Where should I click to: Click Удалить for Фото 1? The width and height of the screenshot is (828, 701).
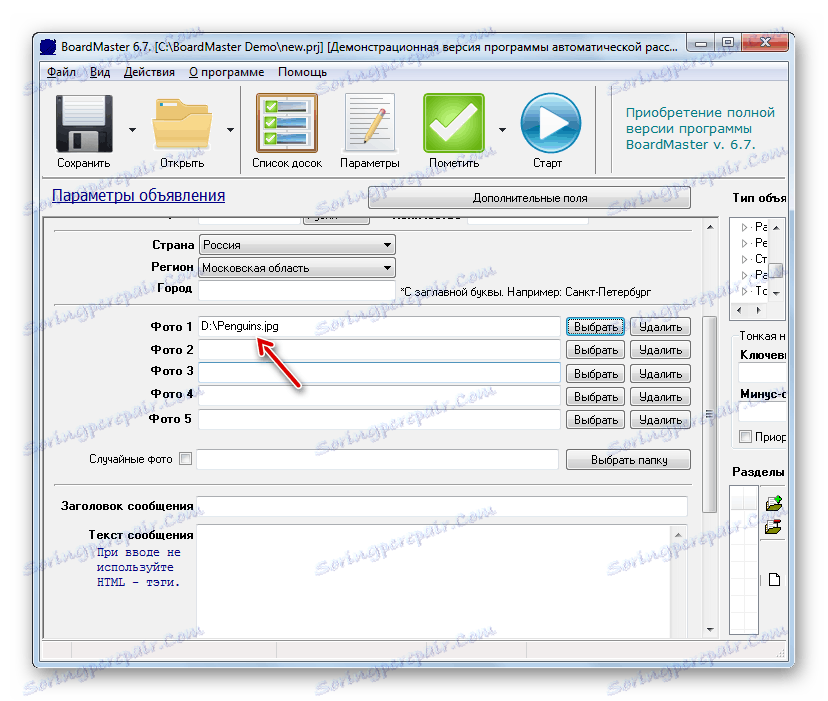tap(660, 327)
